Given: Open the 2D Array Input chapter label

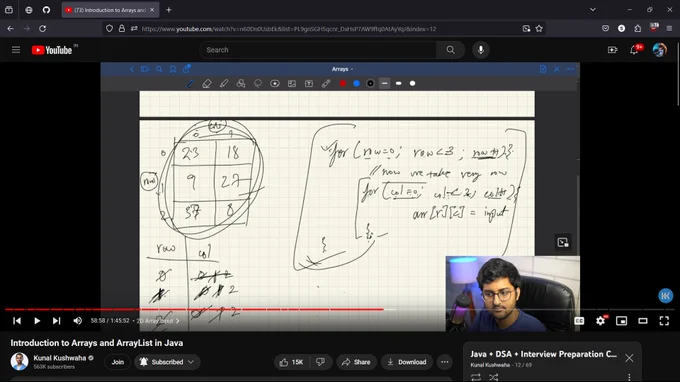Looking at the screenshot, I should [x=158, y=321].
